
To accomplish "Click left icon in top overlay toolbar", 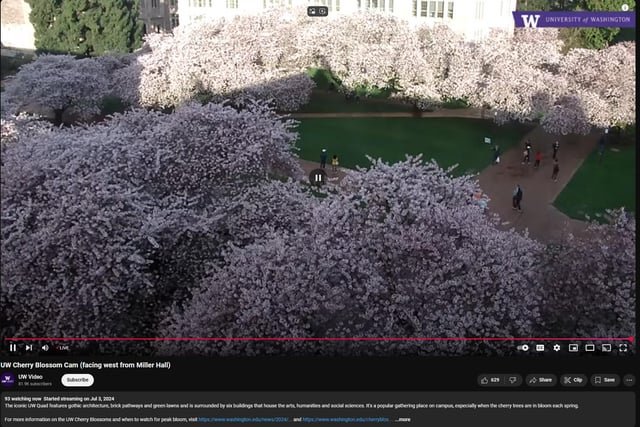I will pyautogui.click(x=313, y=11).
